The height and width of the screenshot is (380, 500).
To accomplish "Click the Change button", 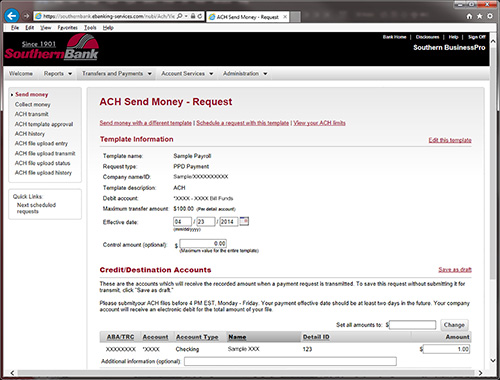I will pos(454,325).
